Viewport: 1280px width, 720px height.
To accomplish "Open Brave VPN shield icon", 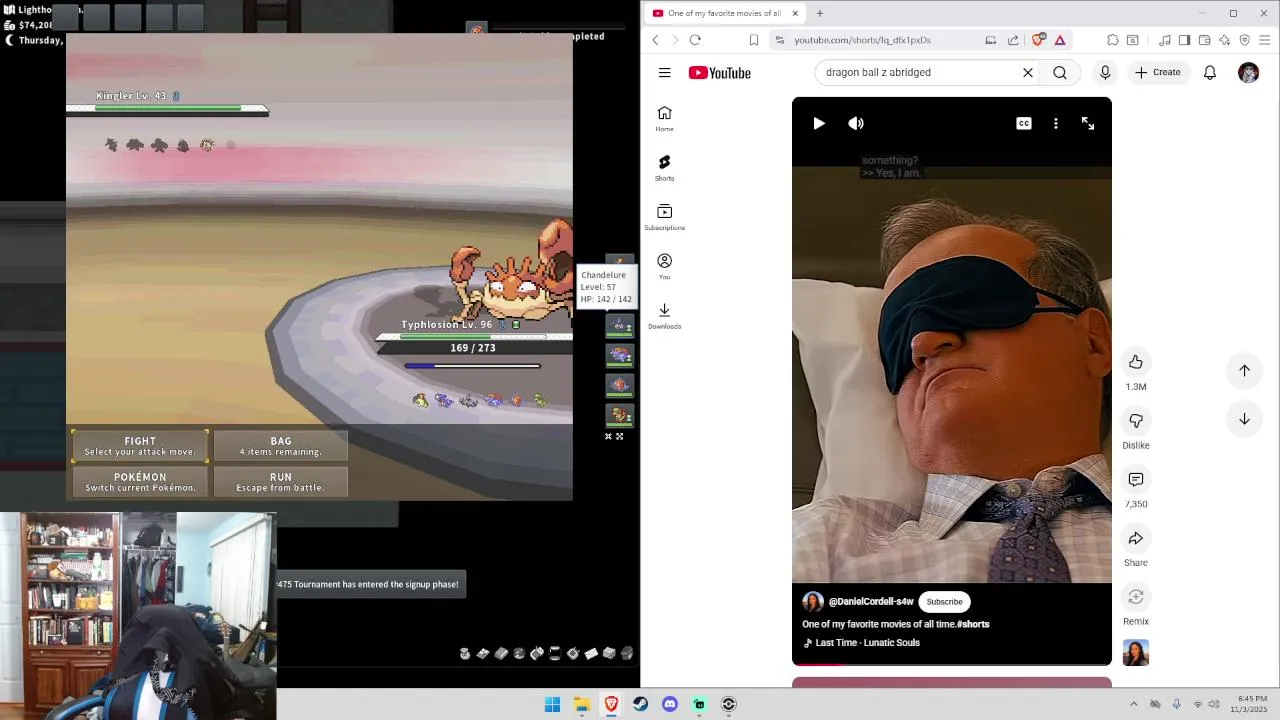I will (1245, 40).
